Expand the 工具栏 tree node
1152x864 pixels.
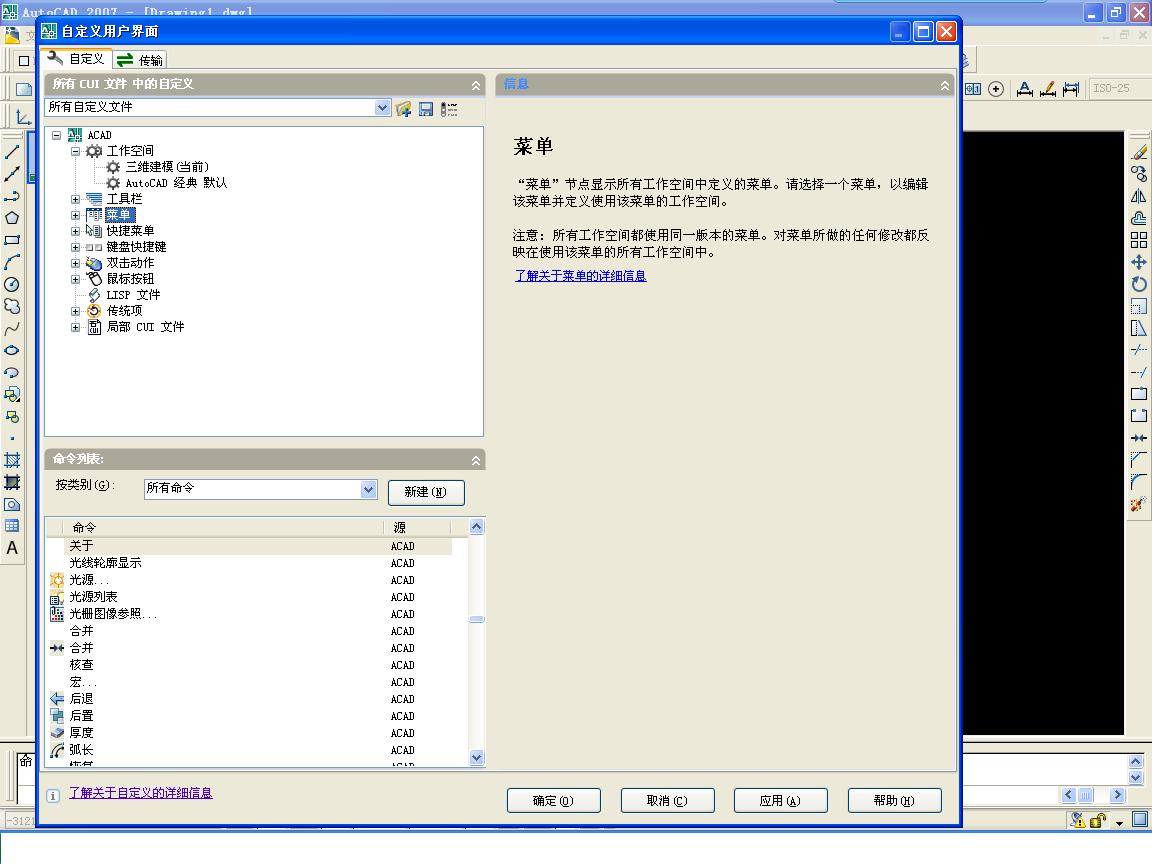click(x=75, y=199)
